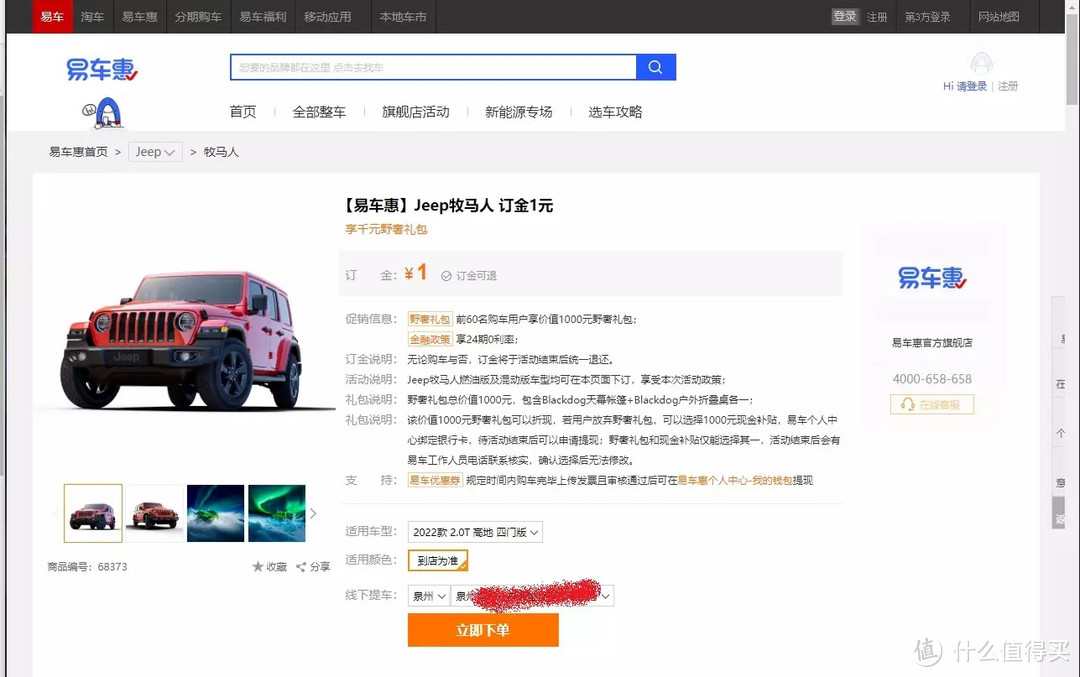Screen dimensions: 1080x677
Task: Click inside the car brand search field
Action: tap(433, 67)
